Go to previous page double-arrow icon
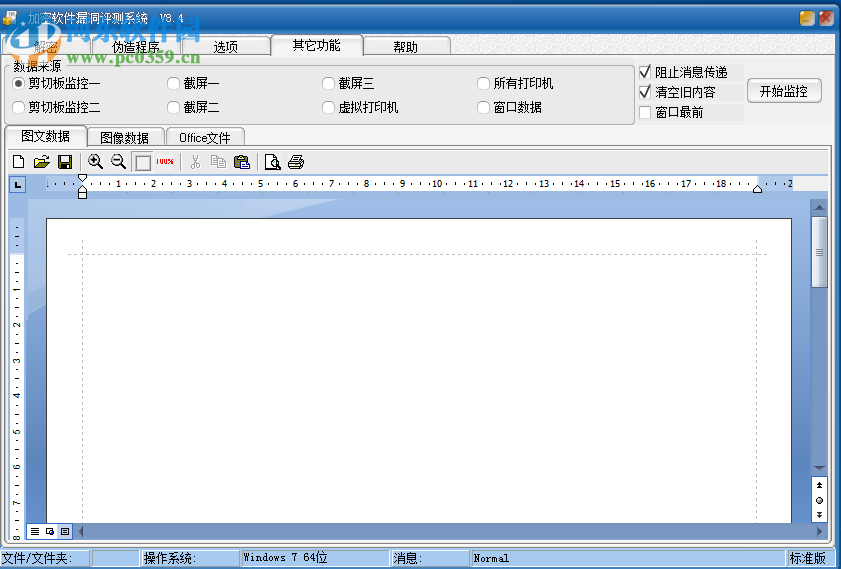Viewport: 841px width, 569px height. [x=819, y=485]
